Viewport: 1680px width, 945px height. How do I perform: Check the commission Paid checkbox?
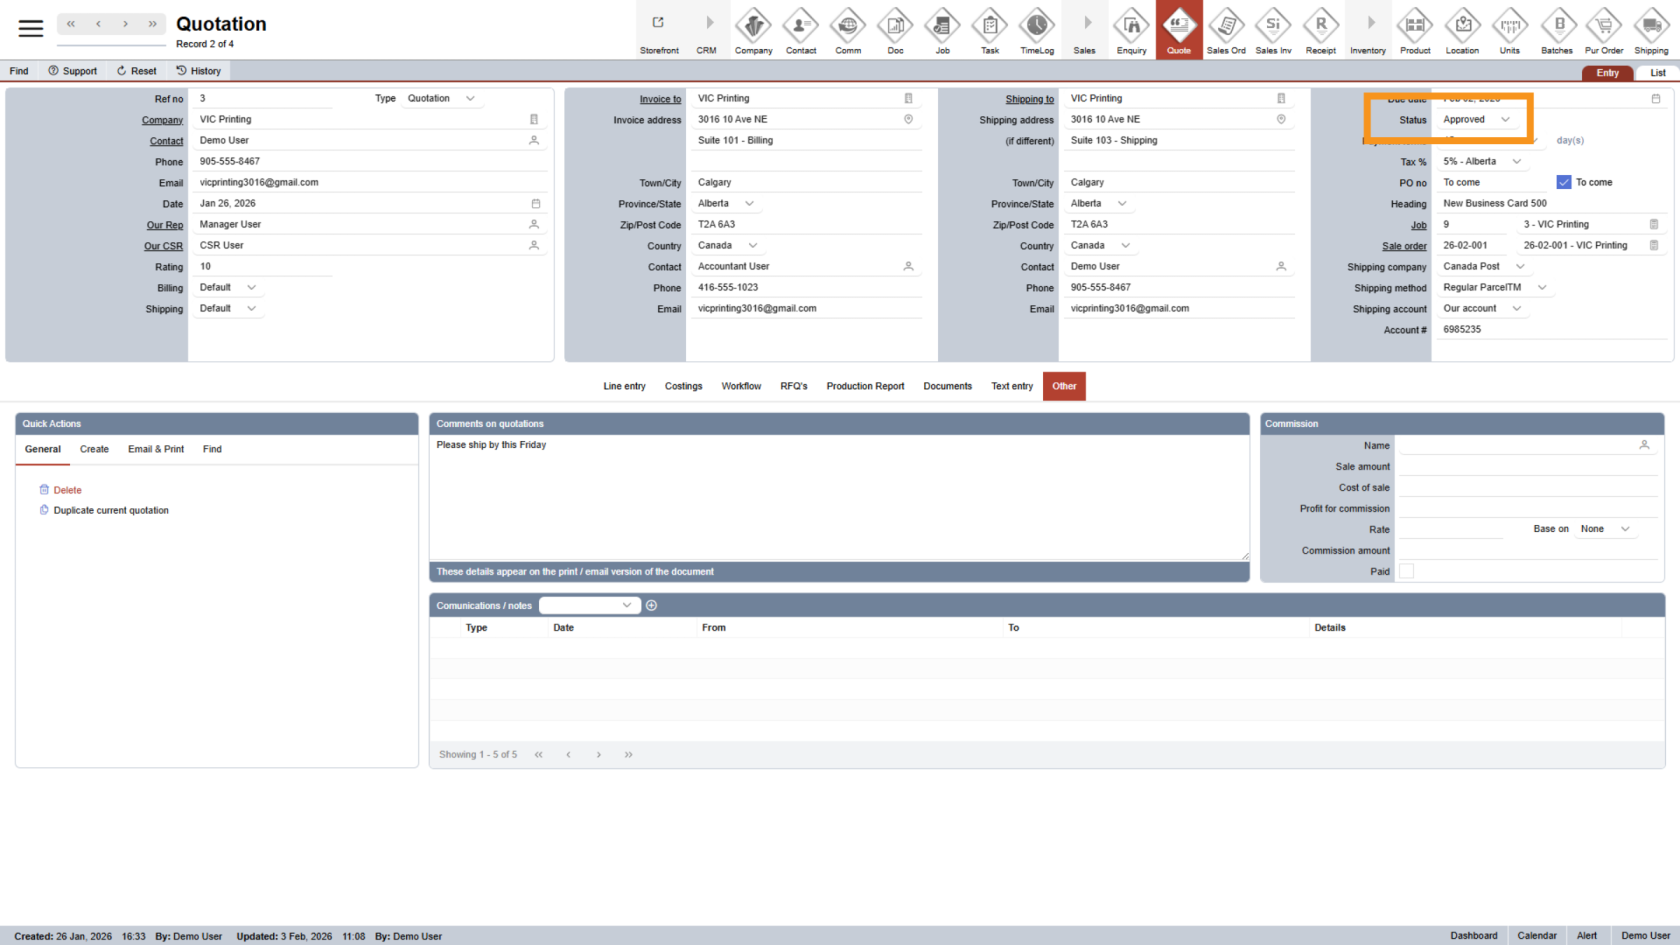pyautogui.click(x=1406, y=571)
